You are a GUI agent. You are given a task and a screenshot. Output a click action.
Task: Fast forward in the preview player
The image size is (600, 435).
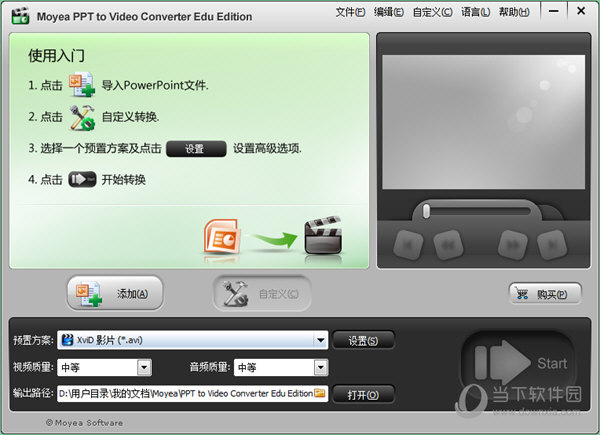coord(513,245)
